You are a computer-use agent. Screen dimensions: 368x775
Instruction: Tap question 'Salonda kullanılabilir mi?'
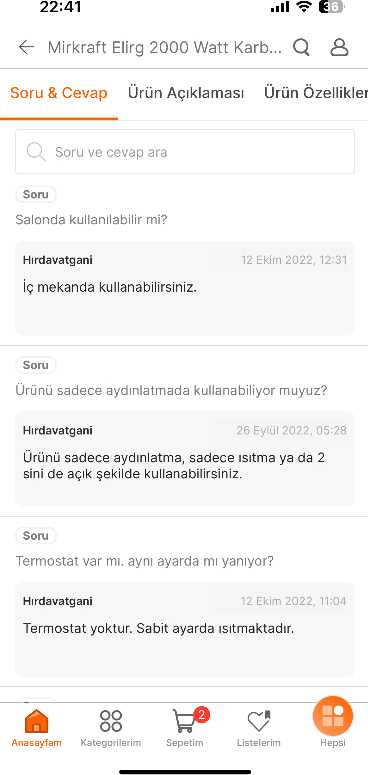[x=91, y=219]
